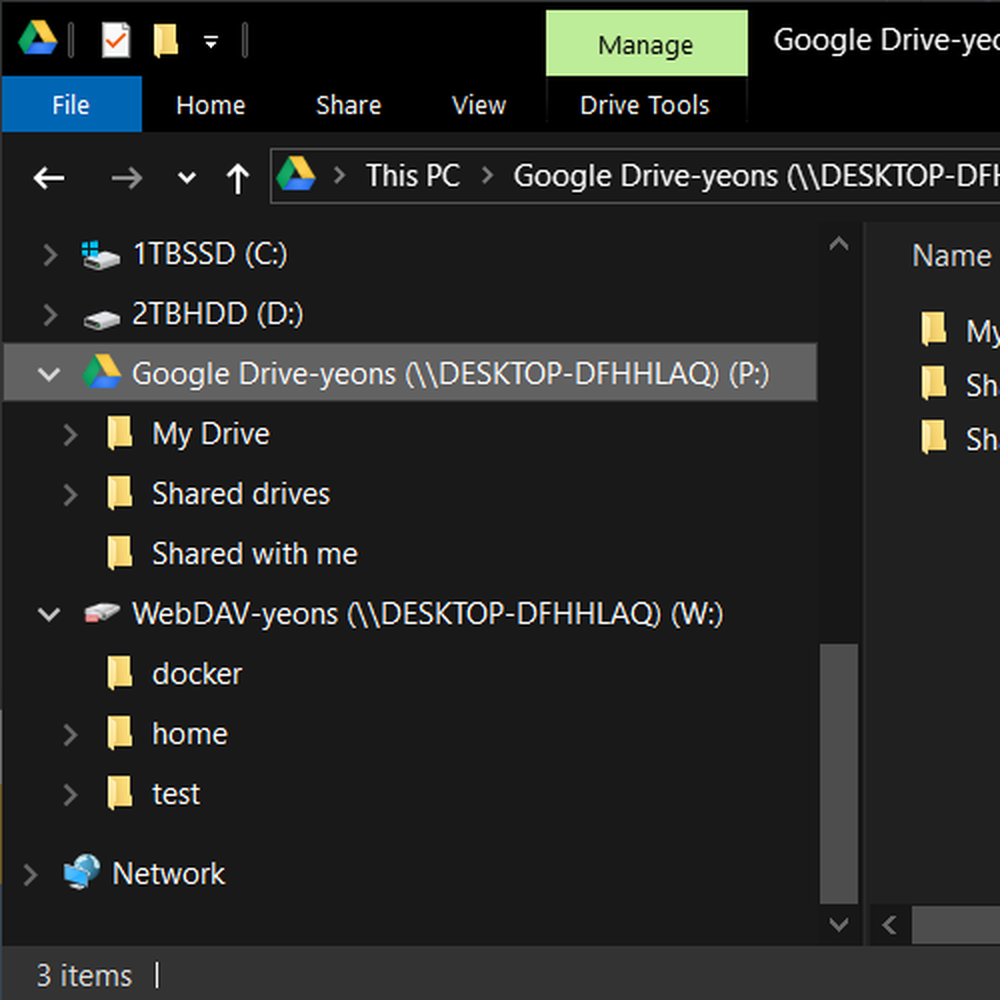Image resolution: width=1000 pixels, height=1000 pixels.
Task: Click the up-arrow to go to parent folder
Action: pyautogui.click(x=237, y=177)
